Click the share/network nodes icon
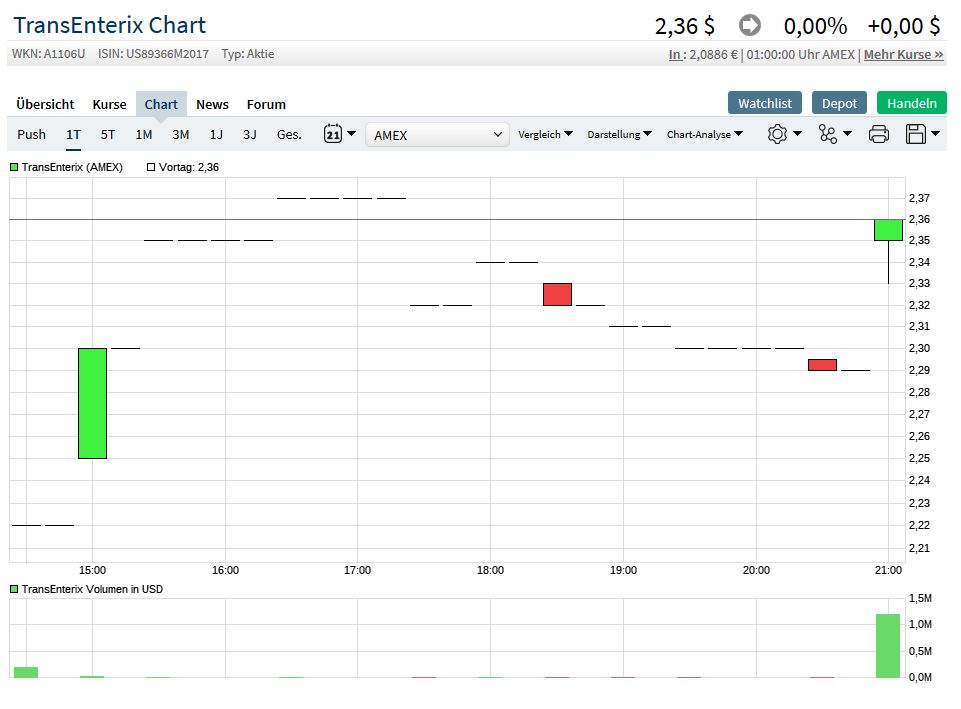 click(x=828, y=134)
